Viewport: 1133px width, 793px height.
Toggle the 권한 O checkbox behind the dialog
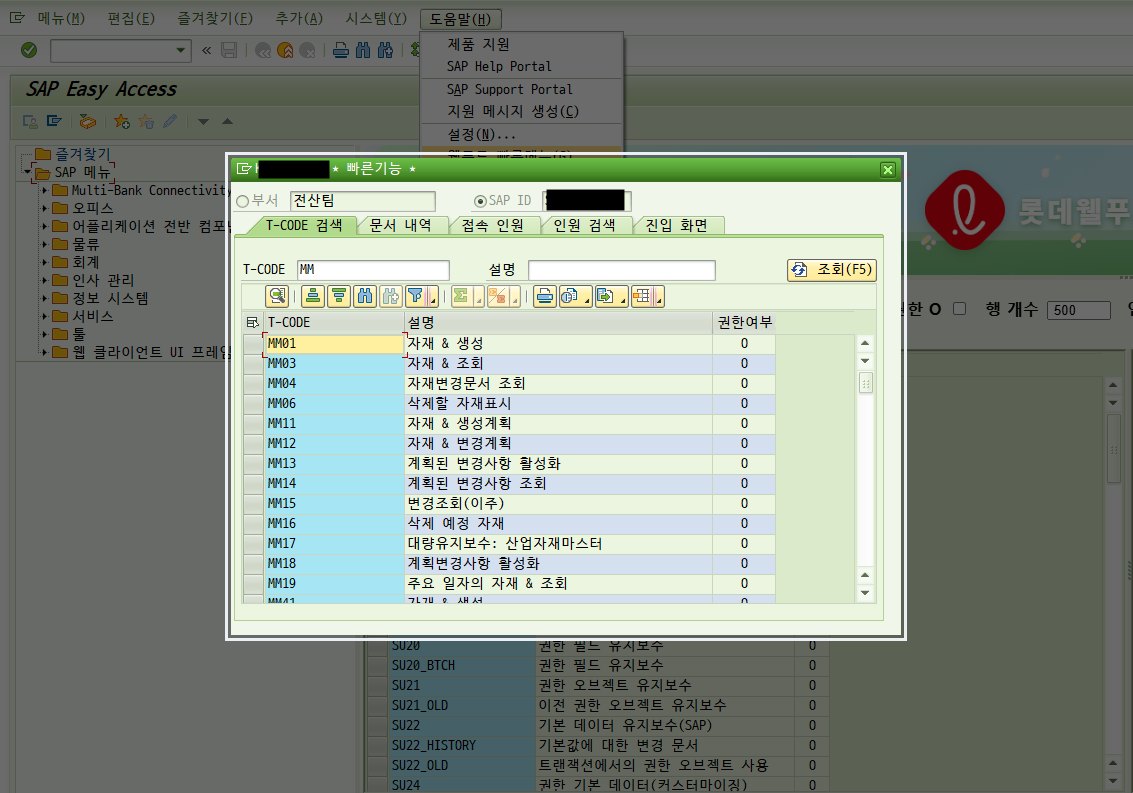[x=960, y=309]
